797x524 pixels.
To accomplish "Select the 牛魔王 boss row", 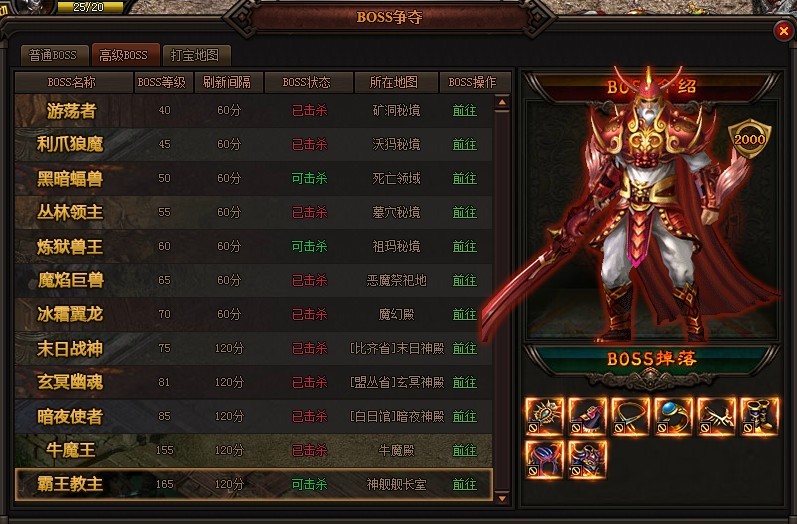I will pos(254,450).
